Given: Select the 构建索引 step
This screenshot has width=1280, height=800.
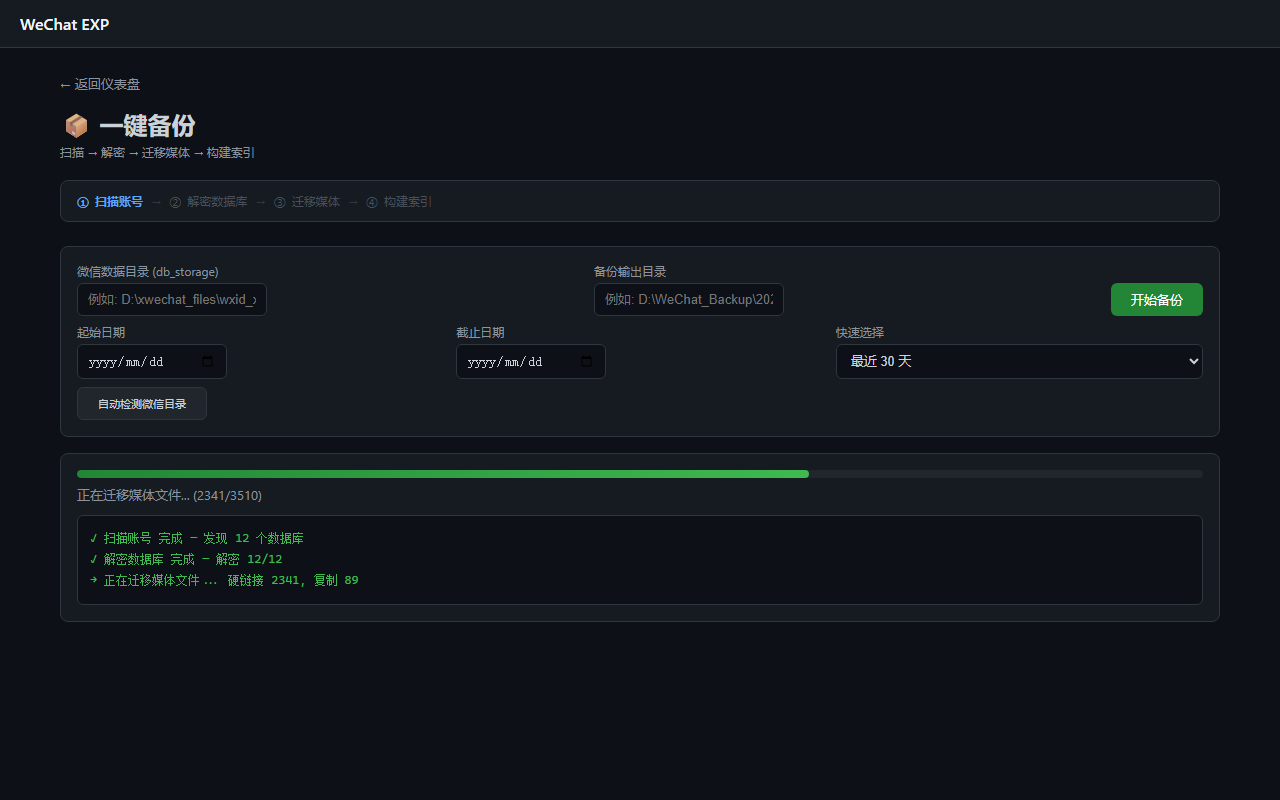Looking at the screenshot, I should 399,202.
